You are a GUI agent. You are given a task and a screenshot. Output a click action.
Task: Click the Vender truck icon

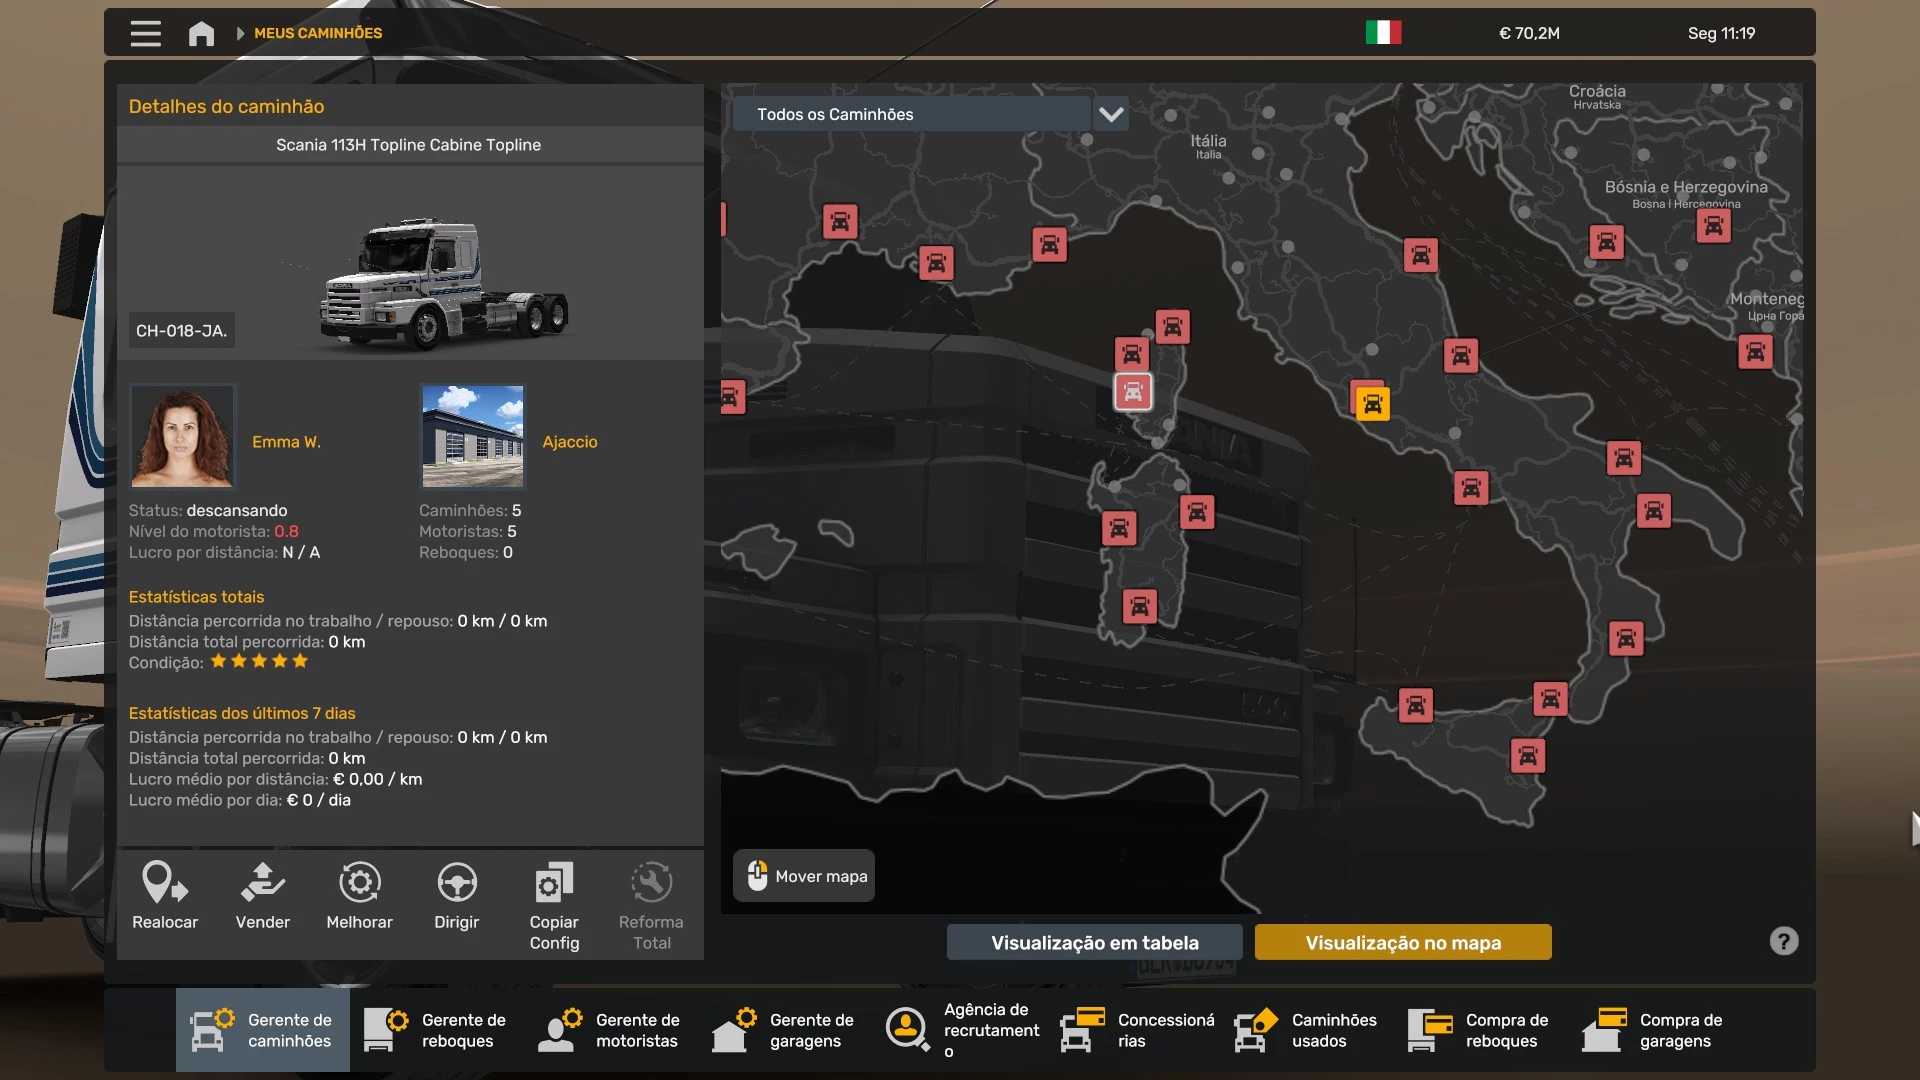(x=262, y=882)
